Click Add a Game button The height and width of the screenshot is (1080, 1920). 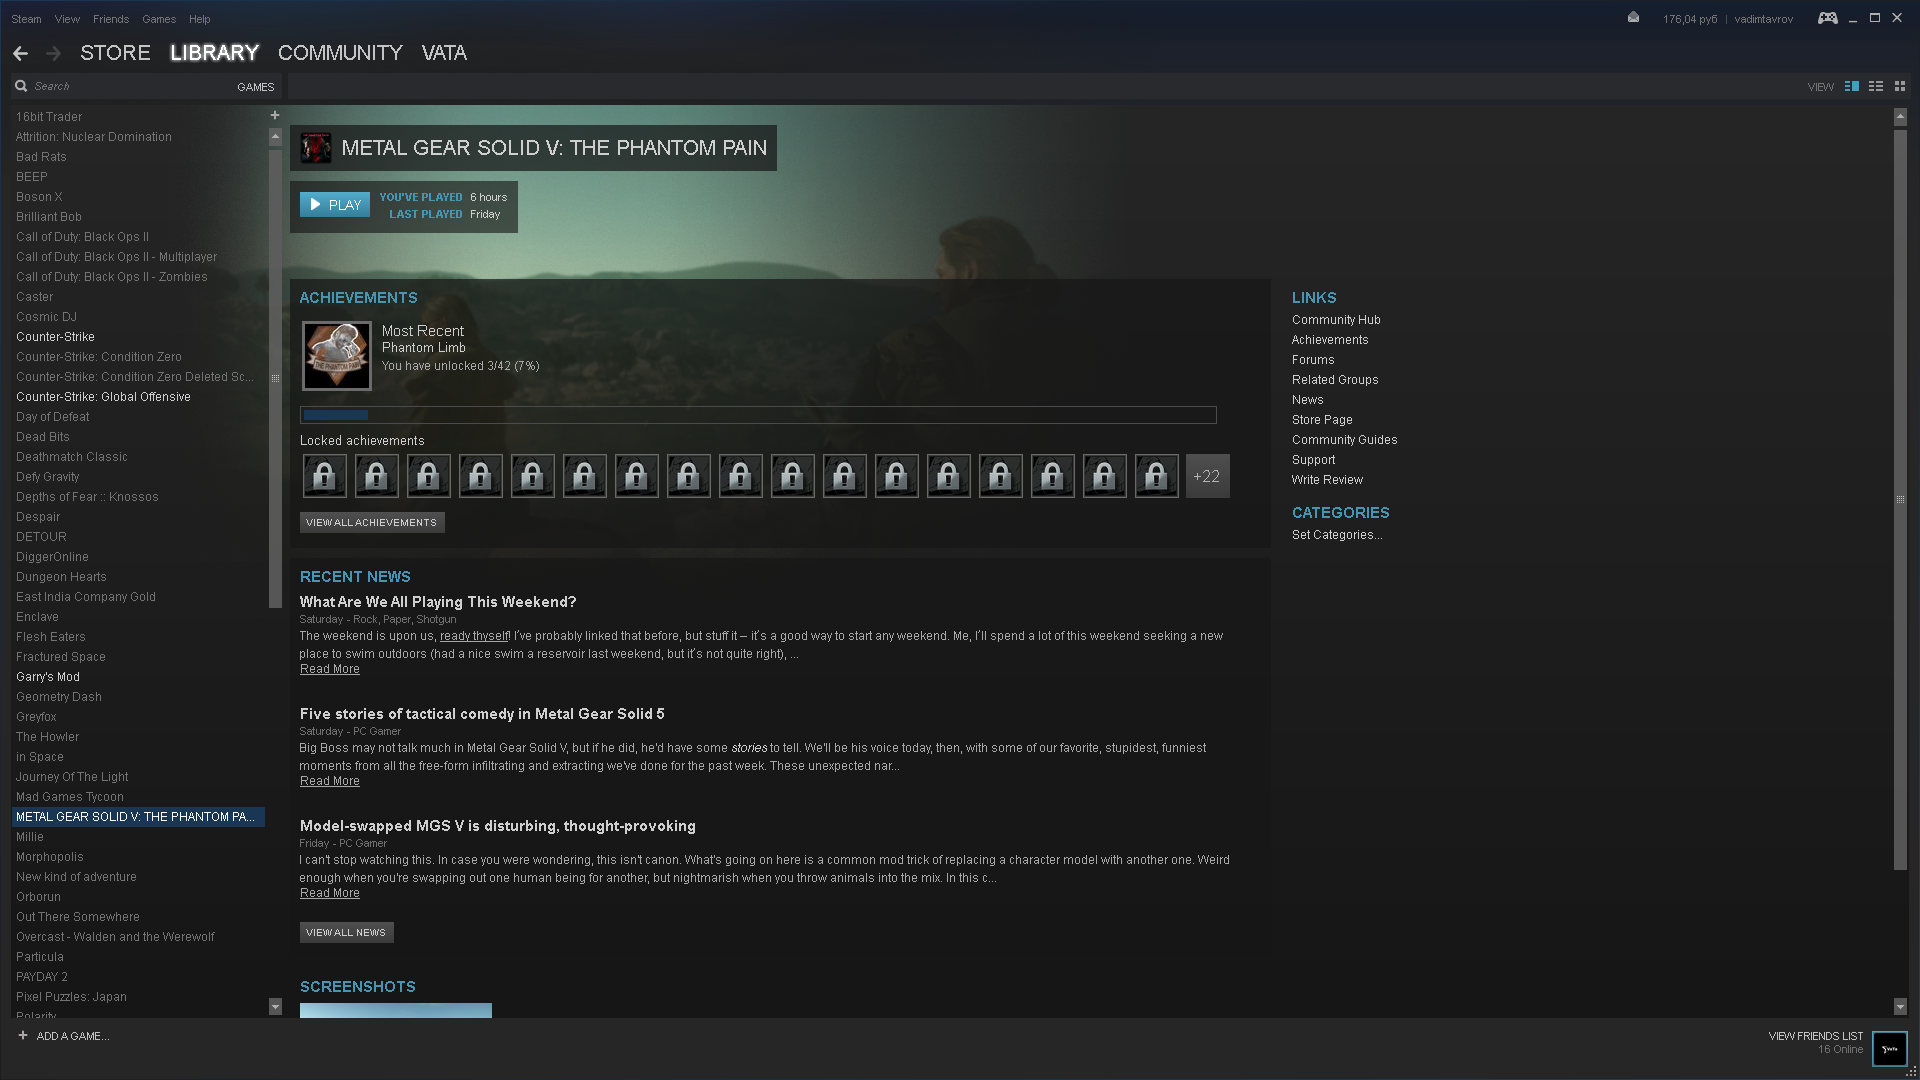click(73, 1036)
